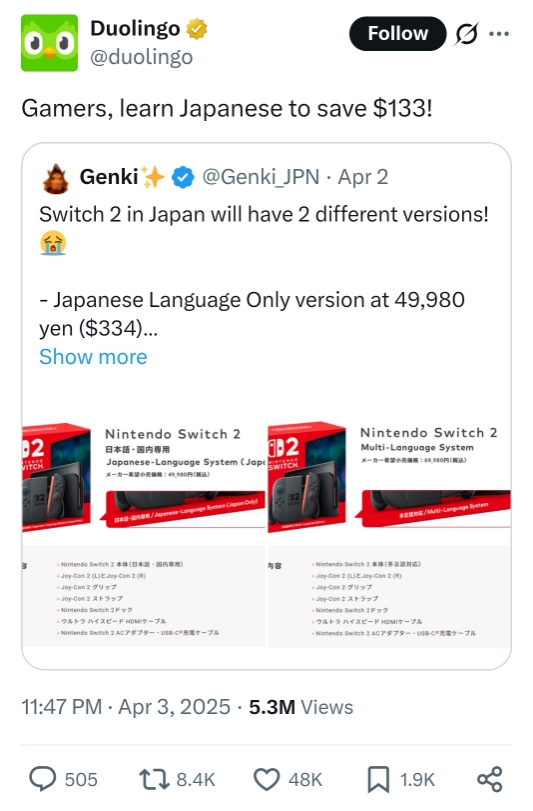Open the Duolingo owl profile avatar
The width and height of the screenshot is (533, 811).
tap(49, 43)
